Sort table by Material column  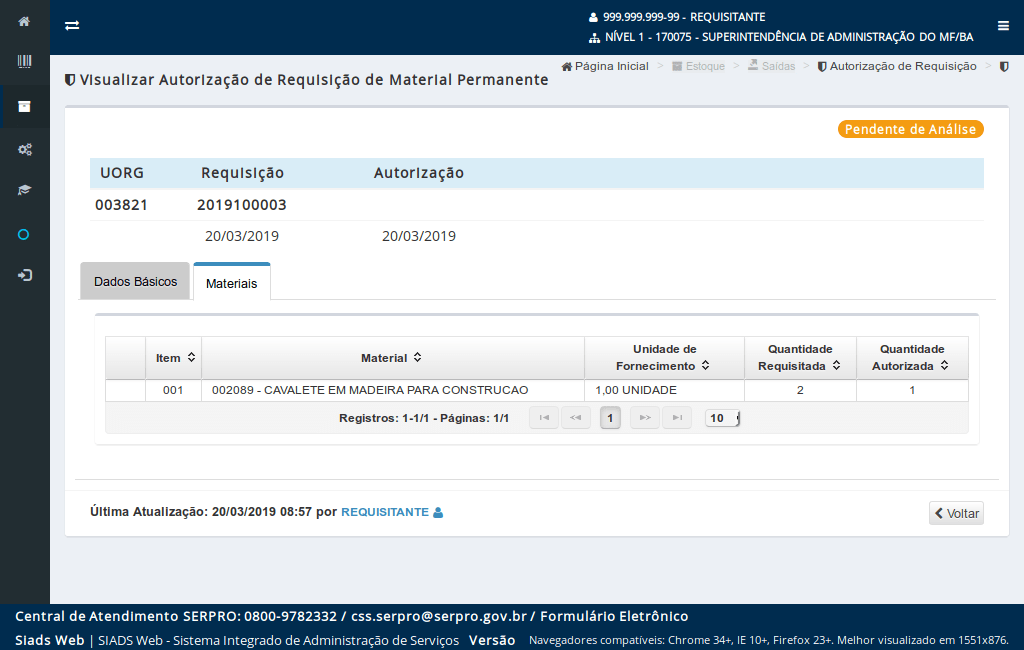[x=392, y=358]
